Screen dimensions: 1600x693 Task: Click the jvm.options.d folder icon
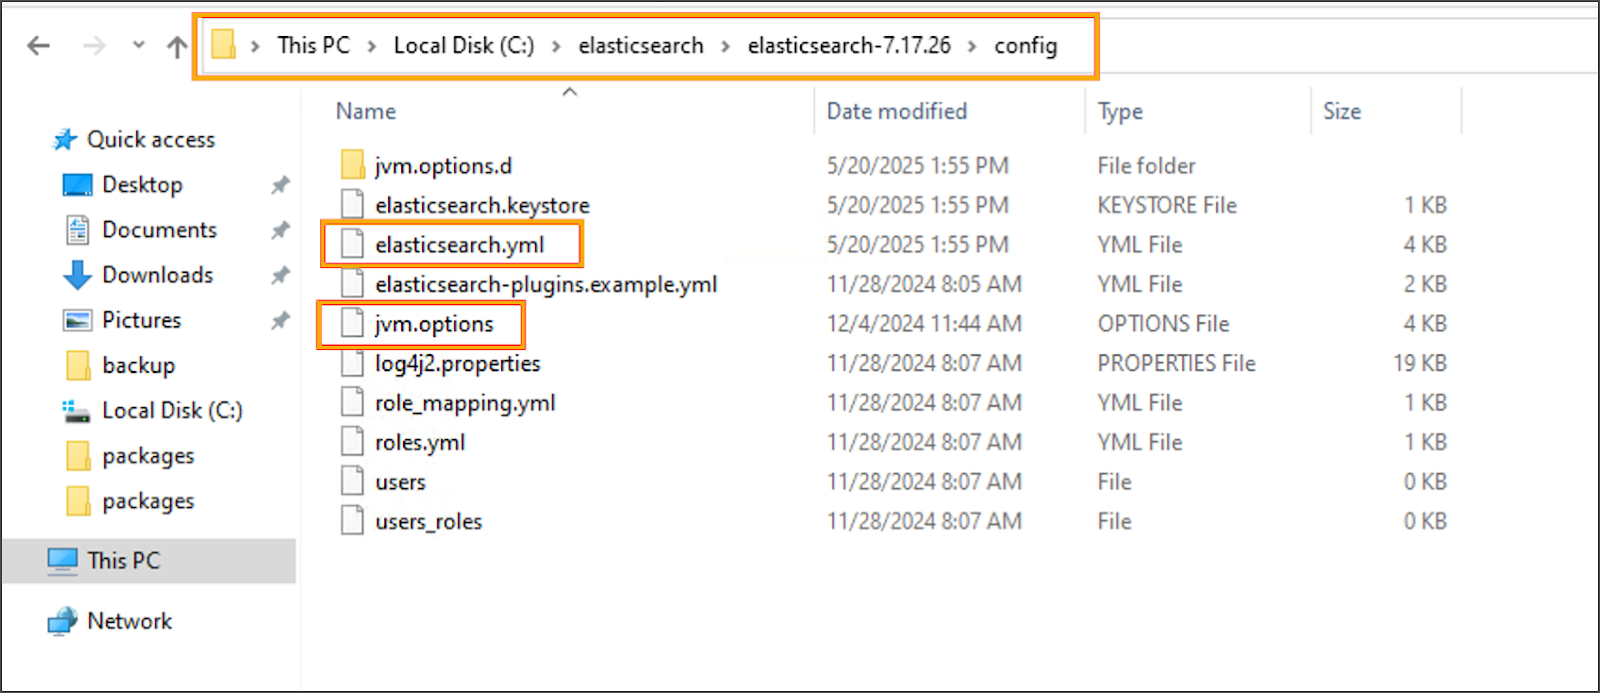tap(352, 165)
